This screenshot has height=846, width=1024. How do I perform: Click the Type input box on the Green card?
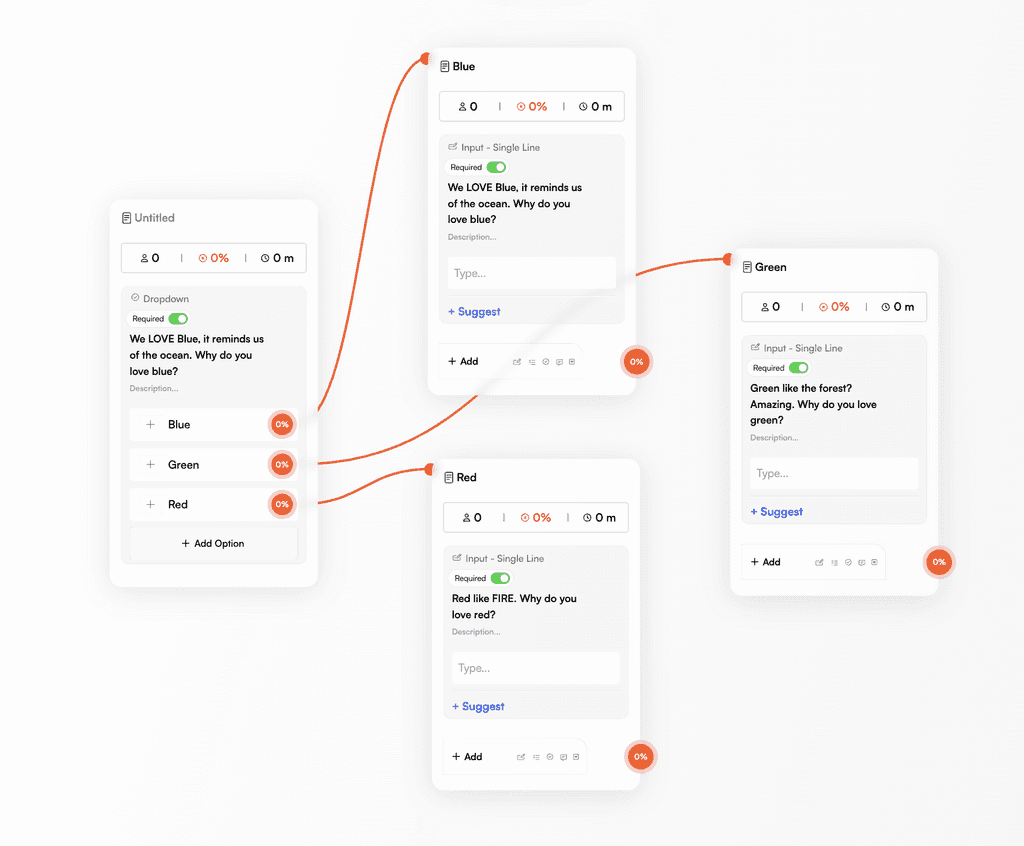(x=833, y=473)
